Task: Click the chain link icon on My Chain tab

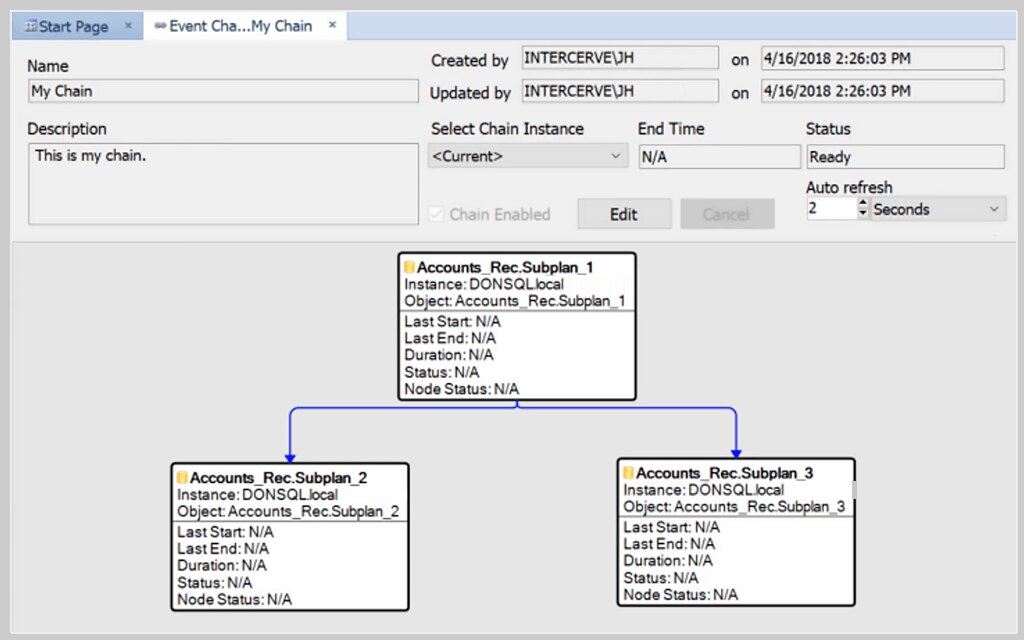Action: click(x=159, y=26)
